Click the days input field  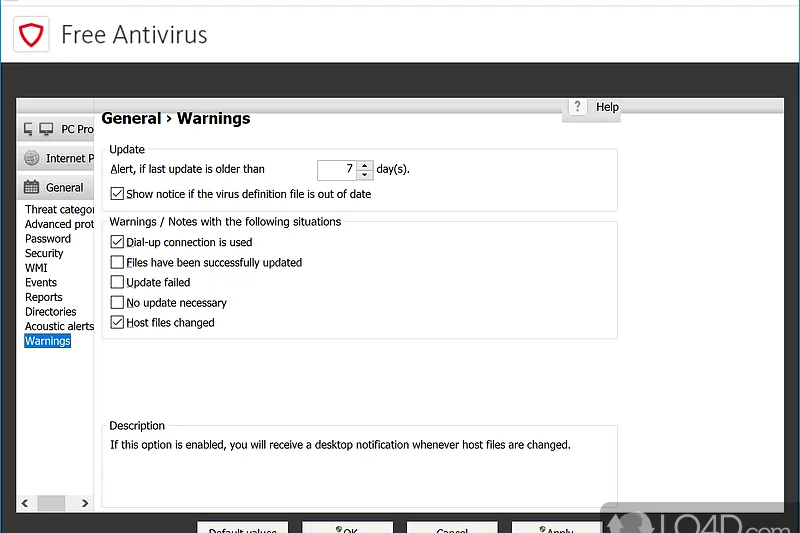337,170
